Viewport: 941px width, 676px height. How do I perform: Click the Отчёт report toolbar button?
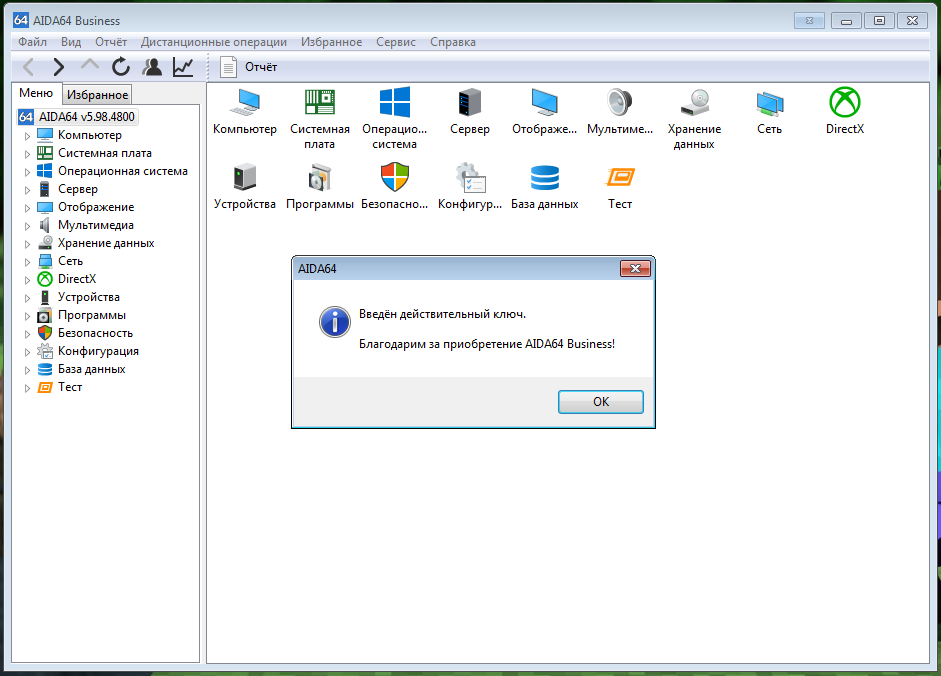tap(249, 67)
